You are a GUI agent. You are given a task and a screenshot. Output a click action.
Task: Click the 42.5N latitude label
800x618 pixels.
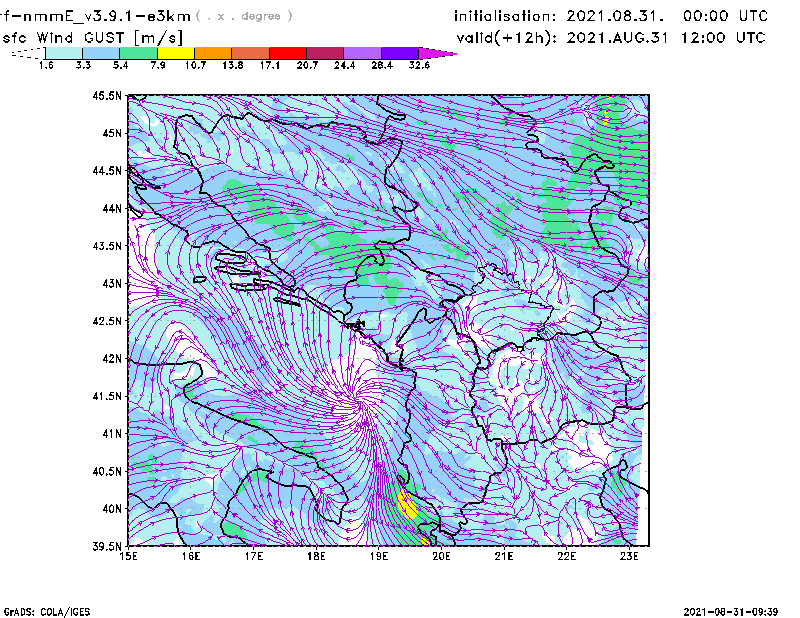click(107, 321)
